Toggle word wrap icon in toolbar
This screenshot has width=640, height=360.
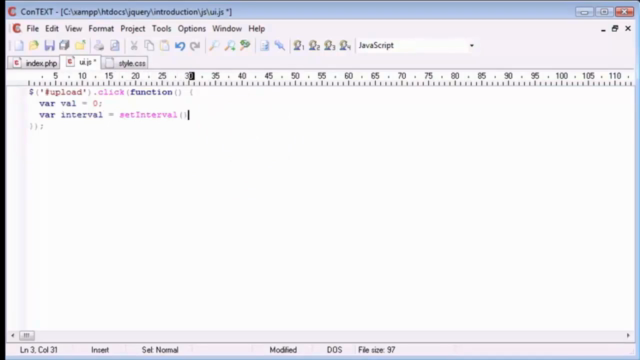pyautogui.click(x=264, y=45)
